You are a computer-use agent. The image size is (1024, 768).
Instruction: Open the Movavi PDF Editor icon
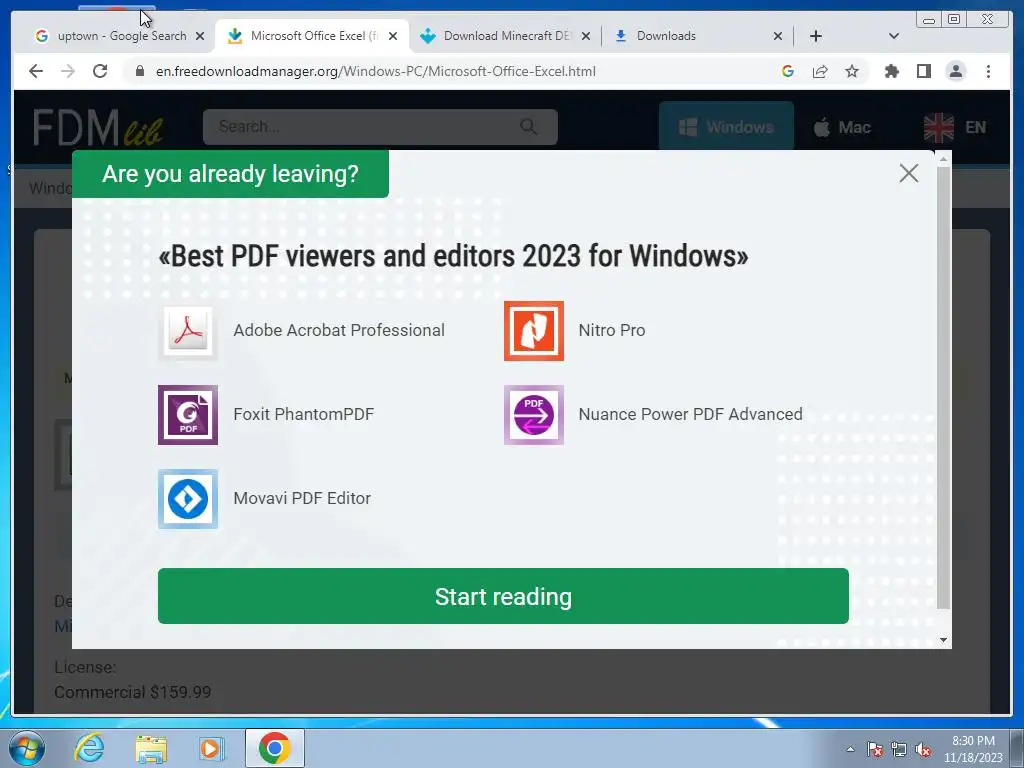pyautogui.click(x=188, y=499)
